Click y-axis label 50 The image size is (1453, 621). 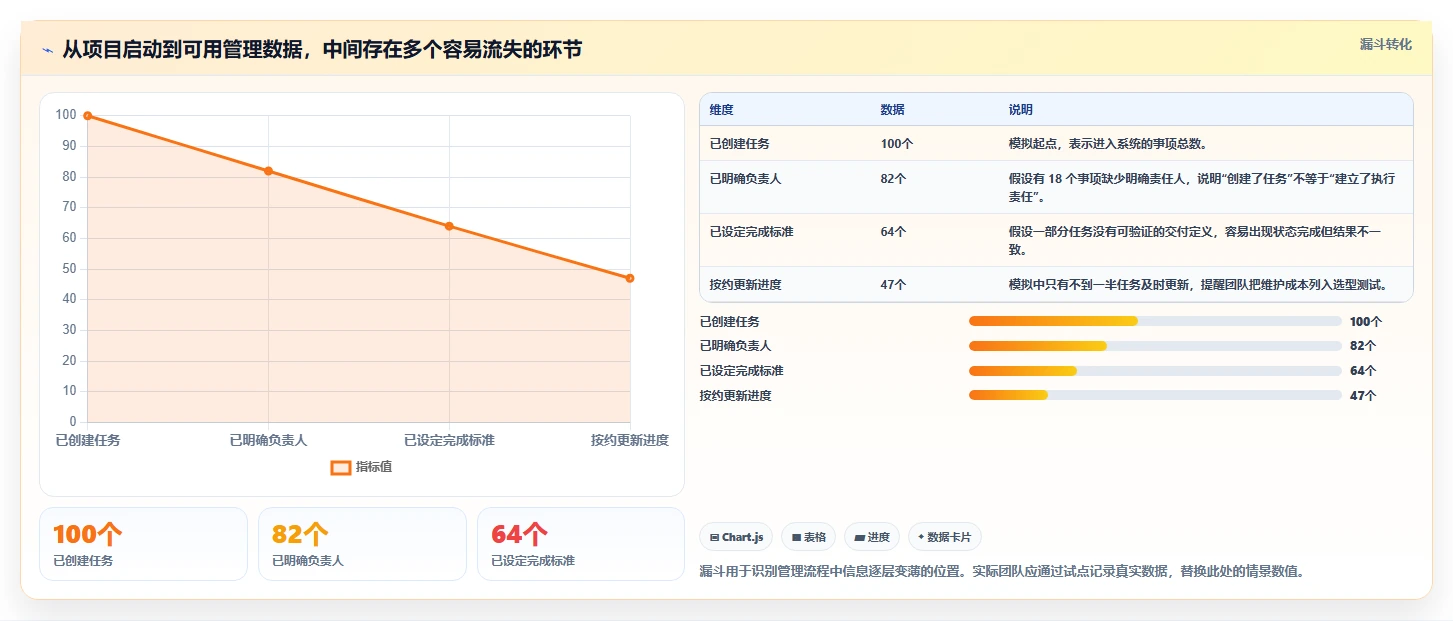pyautogui.click(x=69, y=268)
